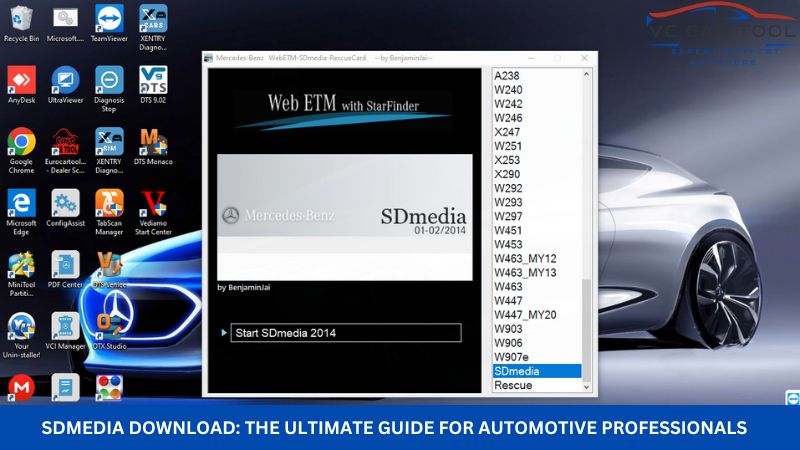Viewport: 800px width, 450px height.
Task: Open Eurocartool Dealer Sc shortcut
Action: (65, 151)
